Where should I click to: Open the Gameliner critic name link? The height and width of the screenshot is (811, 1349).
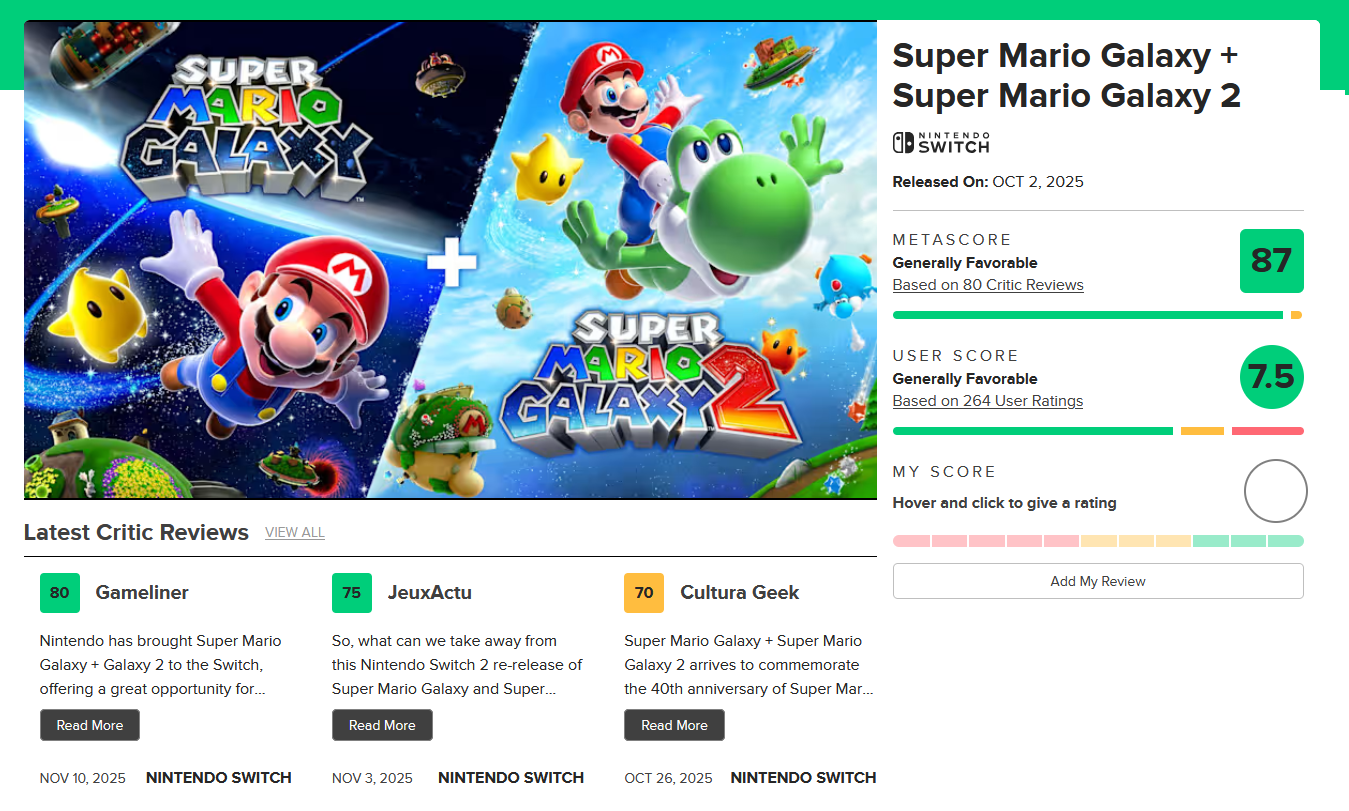pos(142,593)
